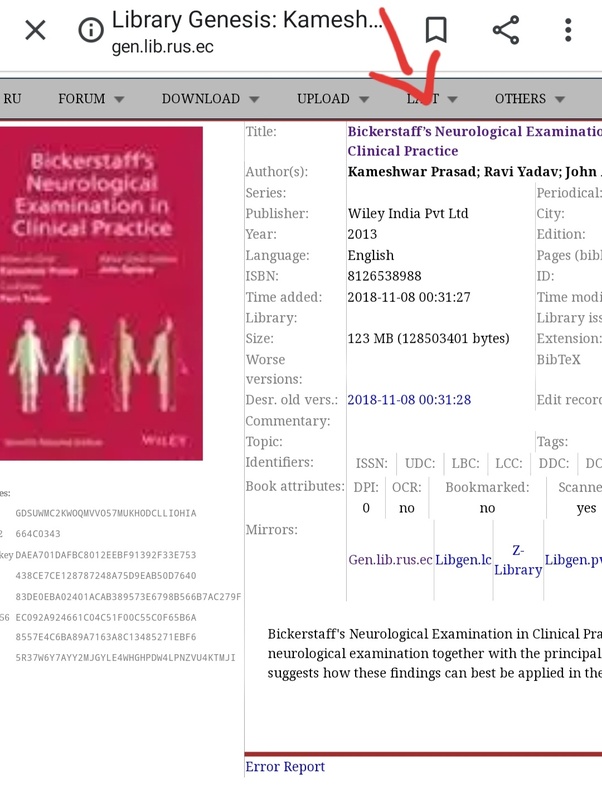Select time added 2018-11-08 00:31:27
The width and height of the screenshot is (602, 803).
(x=409, y=297)
